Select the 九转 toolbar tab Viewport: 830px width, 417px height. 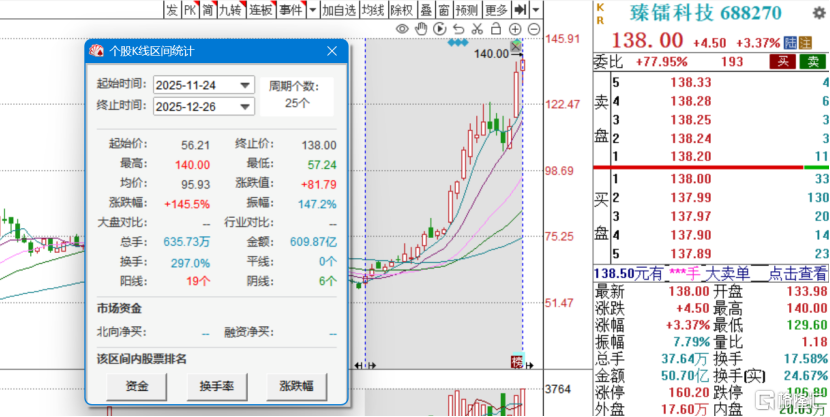pos(232,10)
